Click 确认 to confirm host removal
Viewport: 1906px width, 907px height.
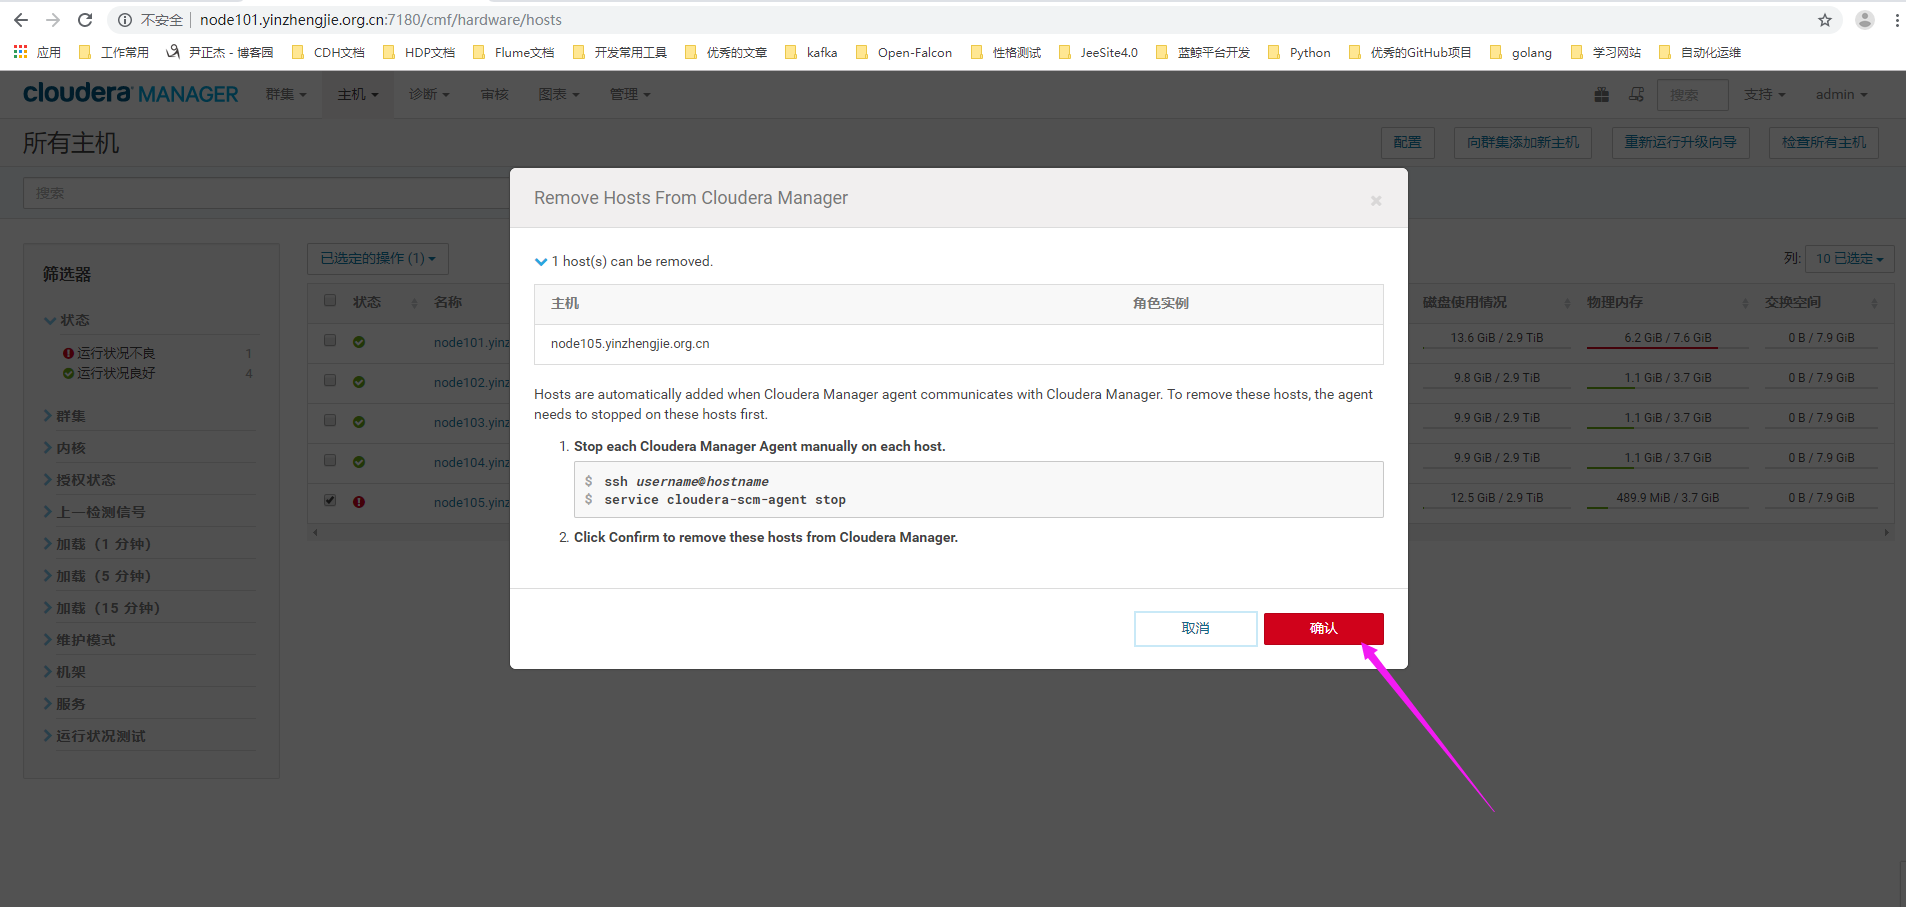click(x=1324, y=628)
